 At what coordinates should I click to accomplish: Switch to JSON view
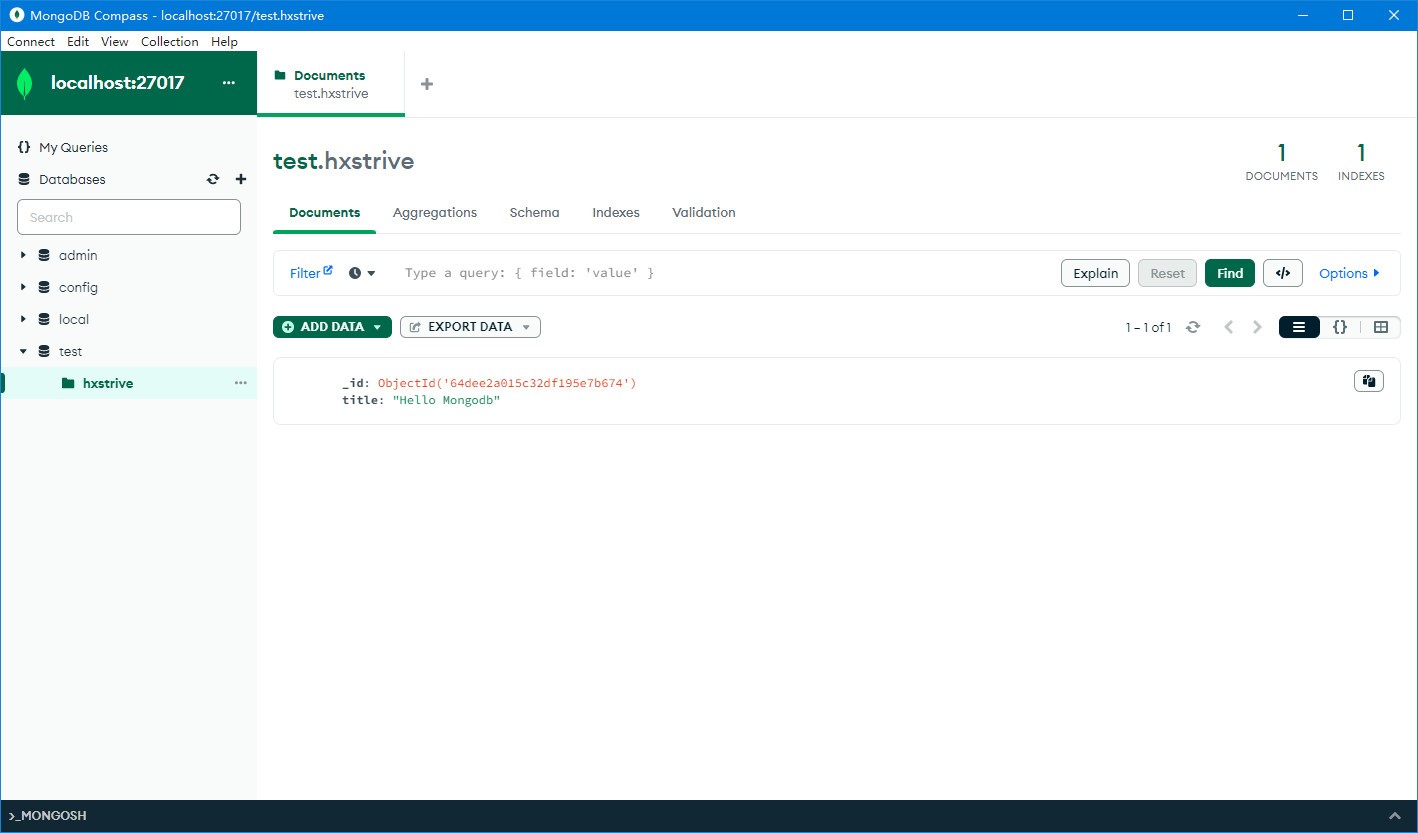click(x=1340, y=327)
